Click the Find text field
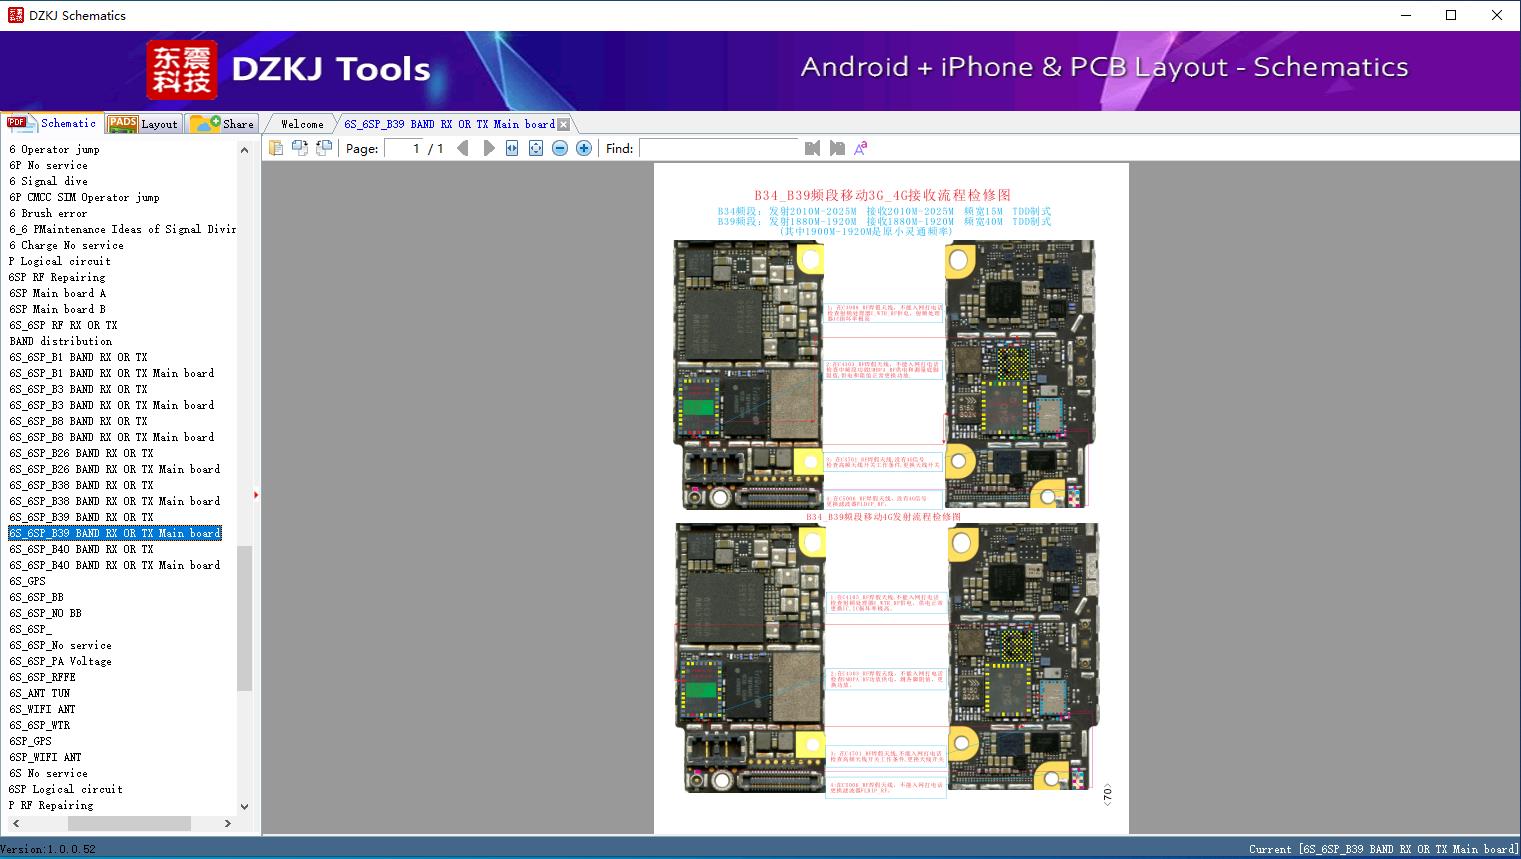This screenshot has height=859, width=1521. (719, 148)
